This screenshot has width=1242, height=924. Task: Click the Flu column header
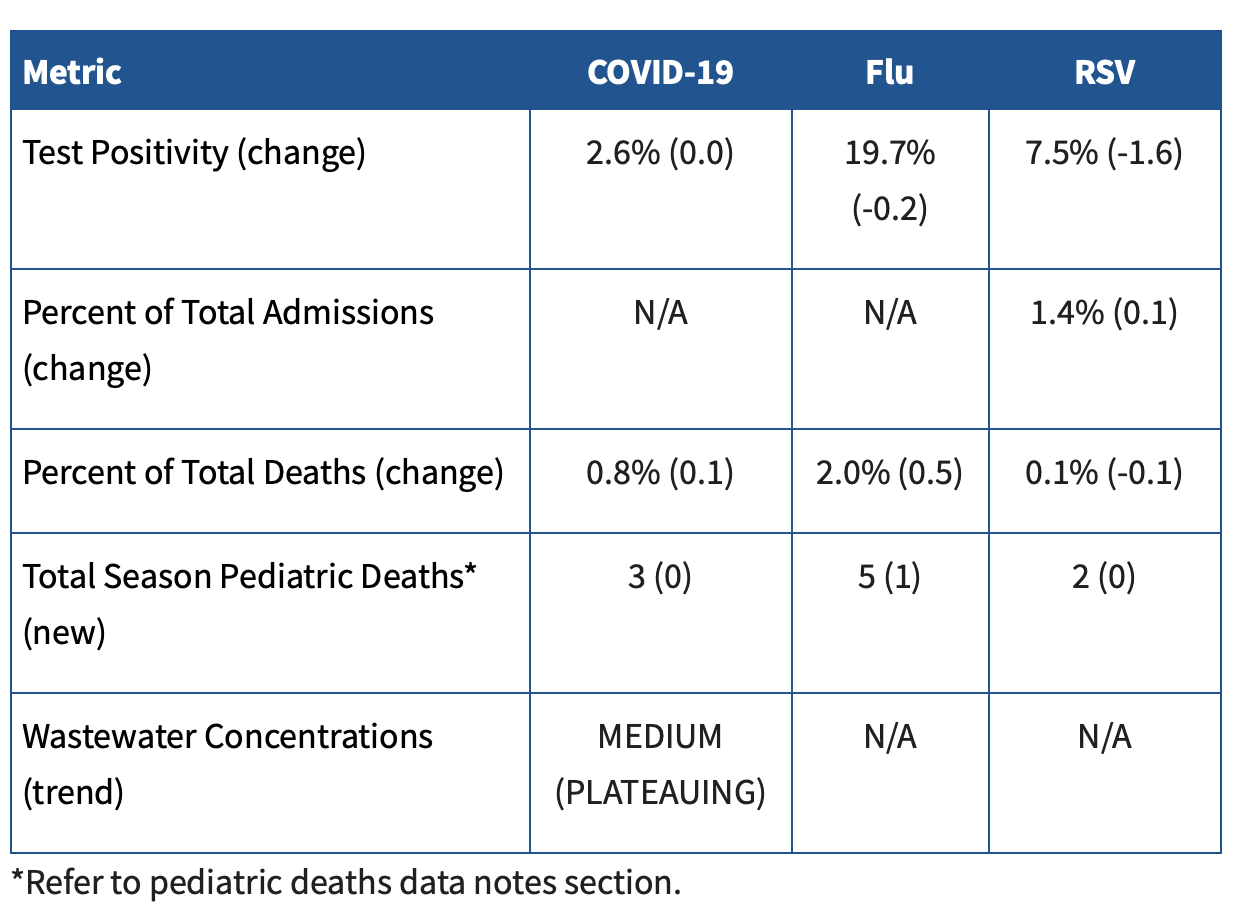[890, 72]
